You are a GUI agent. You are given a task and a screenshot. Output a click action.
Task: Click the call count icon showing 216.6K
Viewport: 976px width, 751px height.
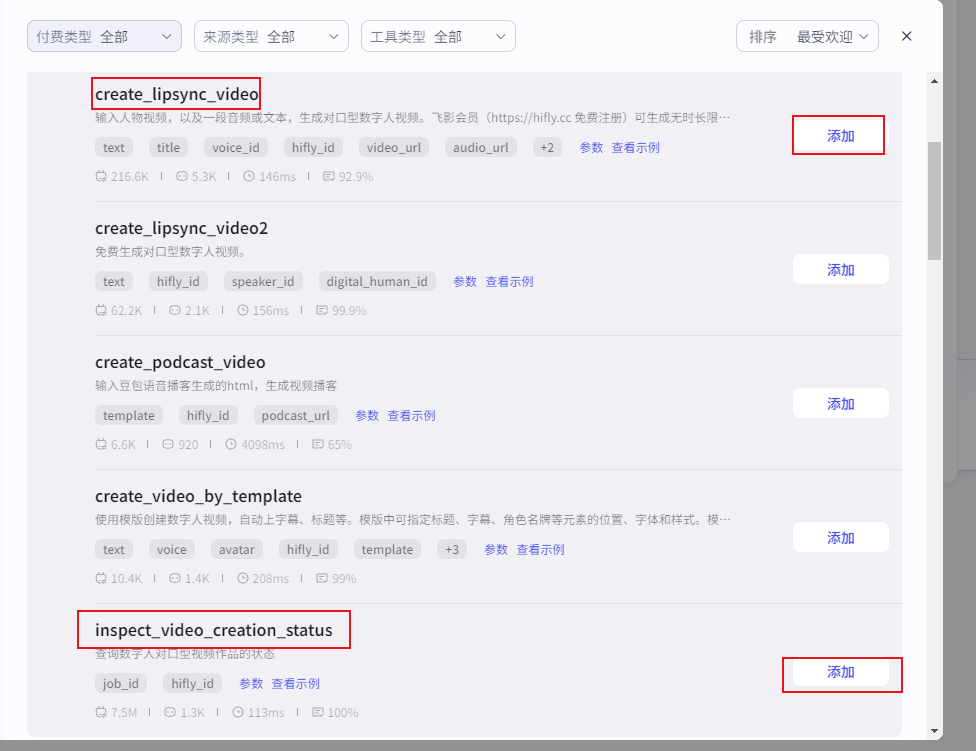pos(101,177)
